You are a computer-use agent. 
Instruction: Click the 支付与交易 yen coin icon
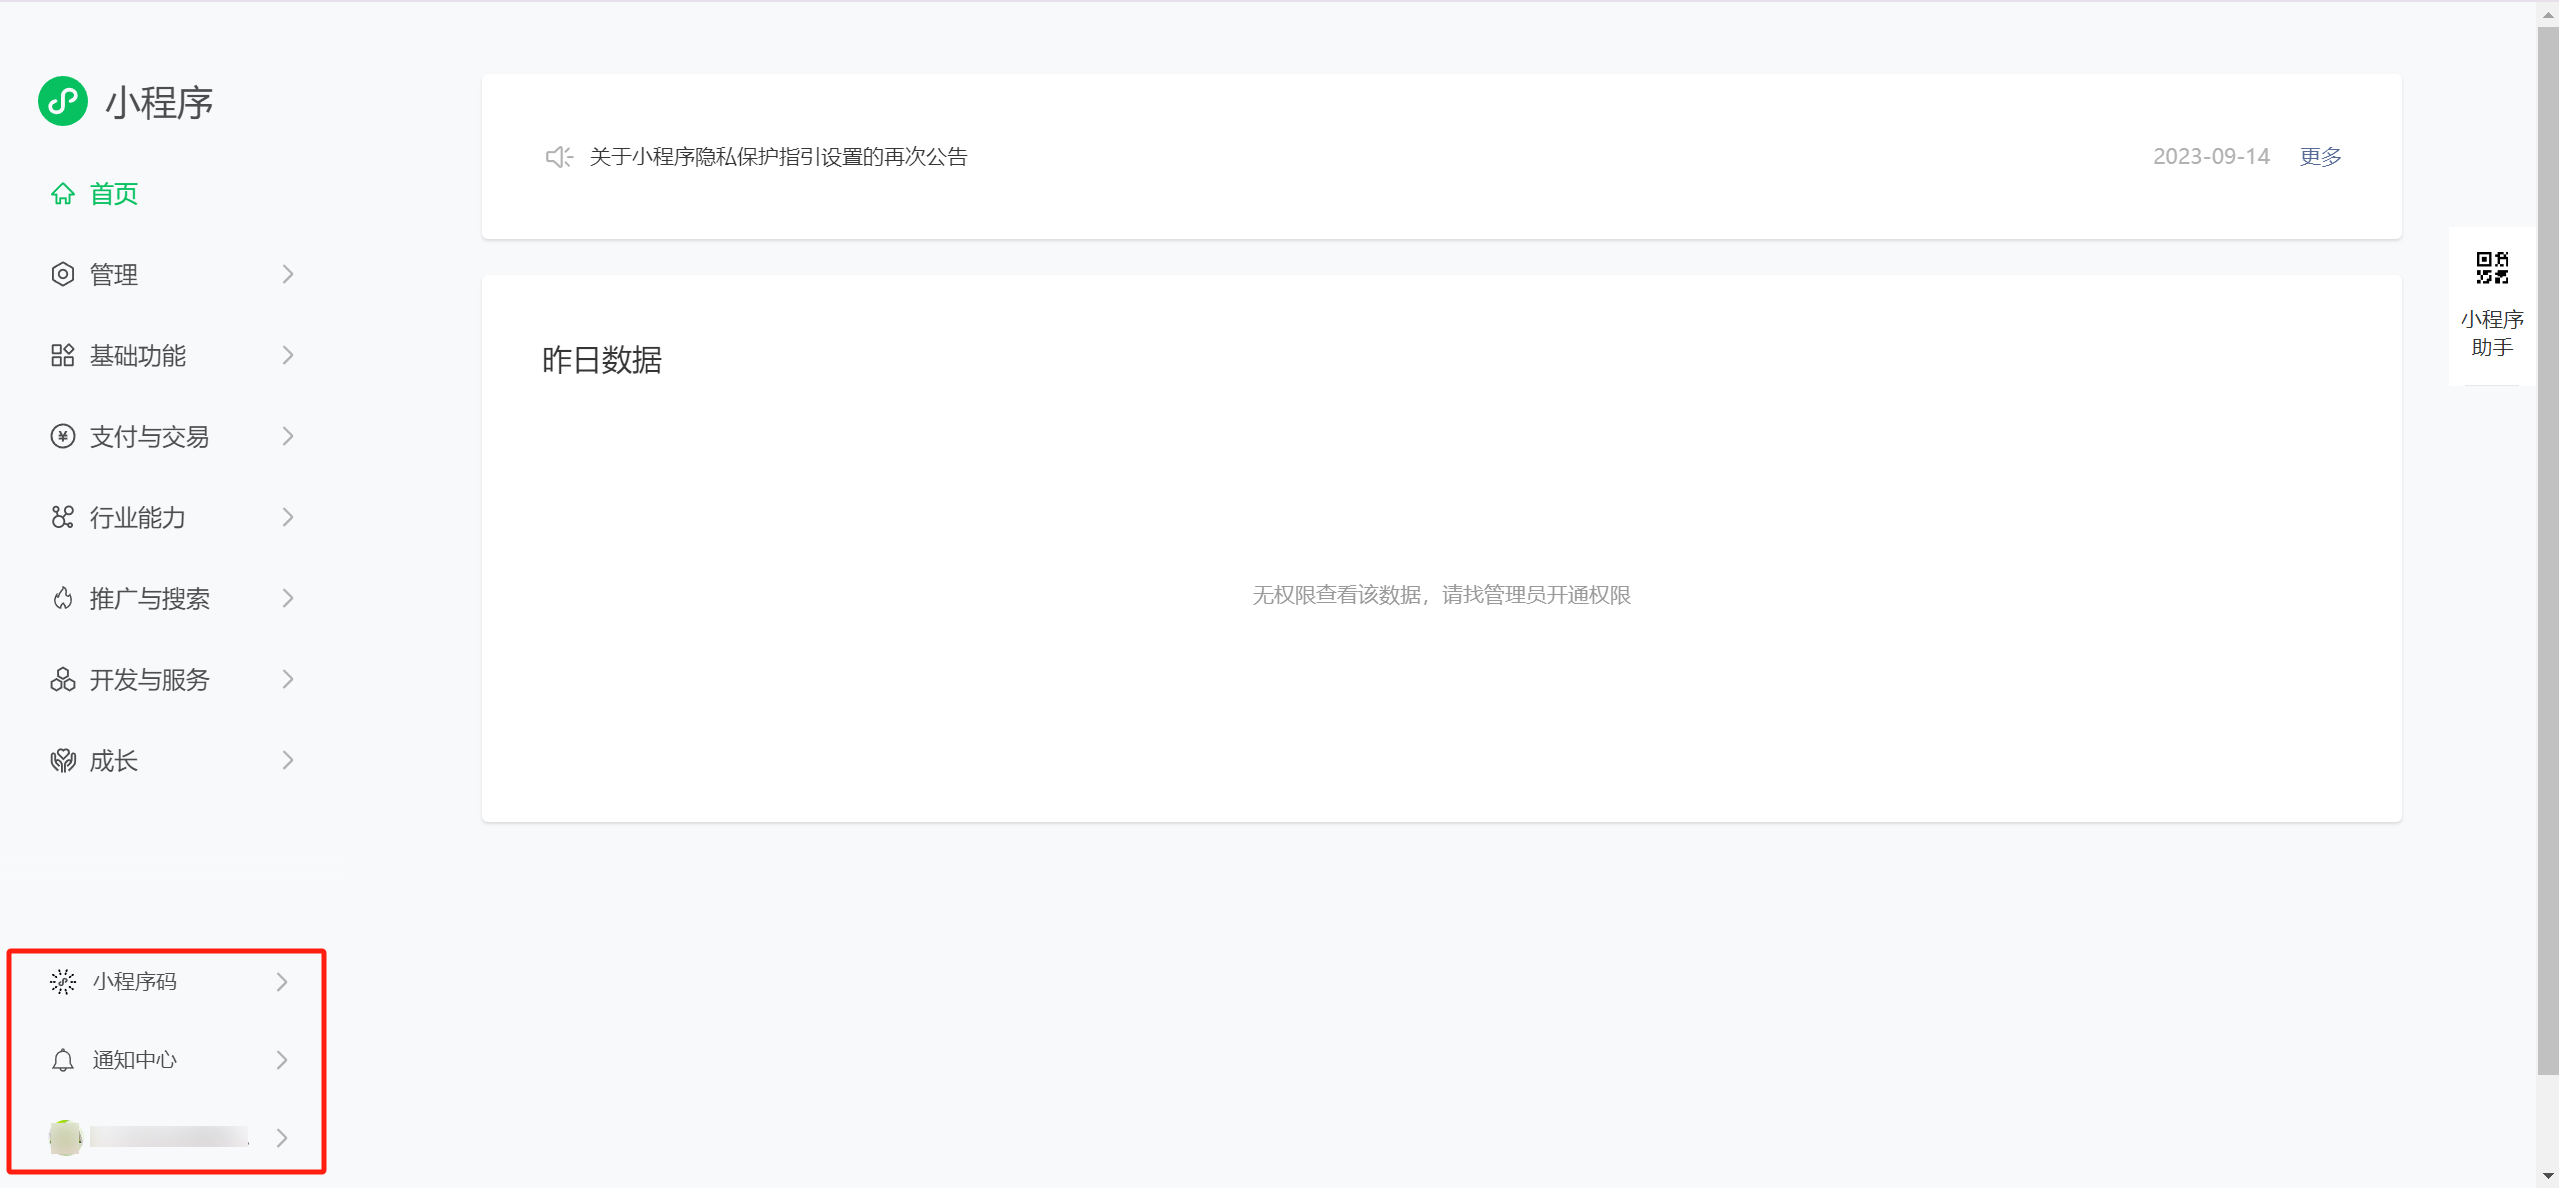click(62, 436)
